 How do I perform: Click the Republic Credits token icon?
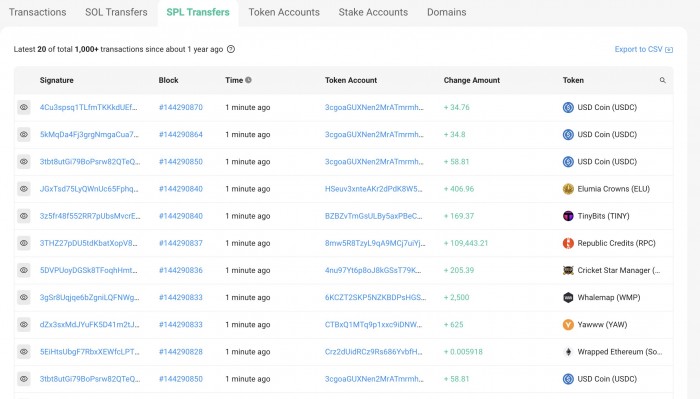[x=568, y=243]
